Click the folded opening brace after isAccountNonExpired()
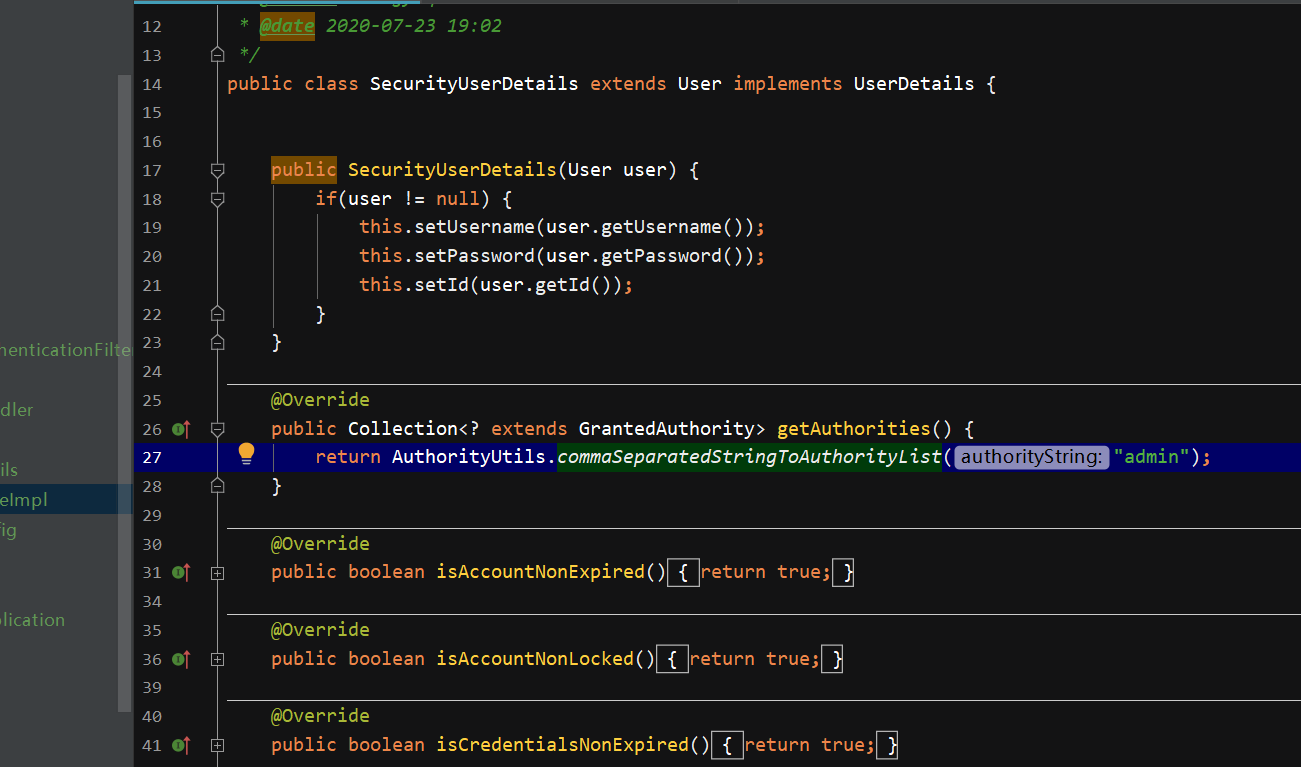 click(x=683, y=573)
